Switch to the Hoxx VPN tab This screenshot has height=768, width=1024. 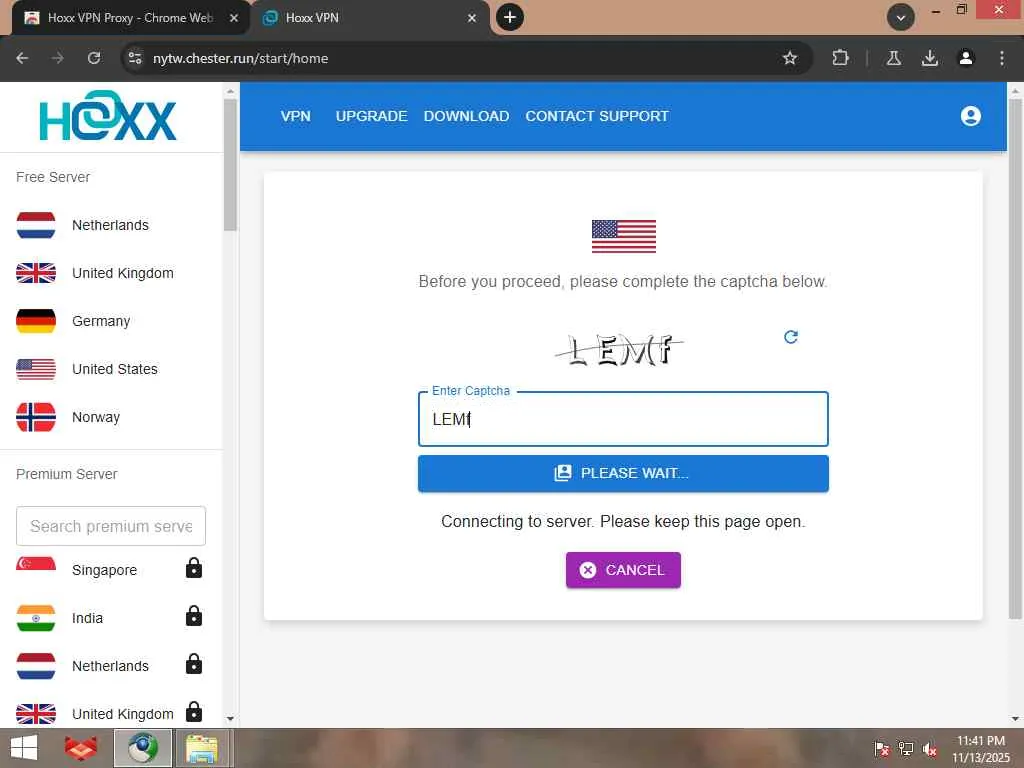coord(370,18)
